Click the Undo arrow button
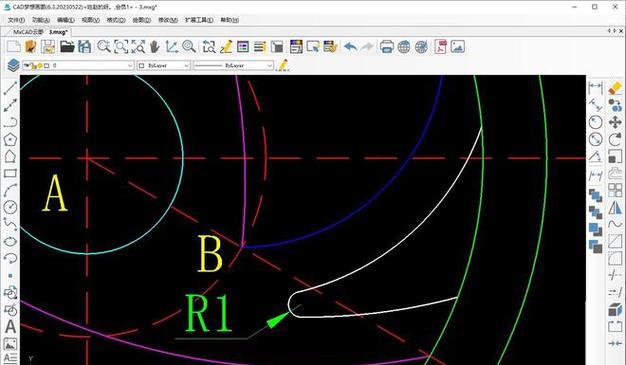Image resolution: width=626 pixels, height=365 pixels. pyautogui.click(x=350, y=47)
